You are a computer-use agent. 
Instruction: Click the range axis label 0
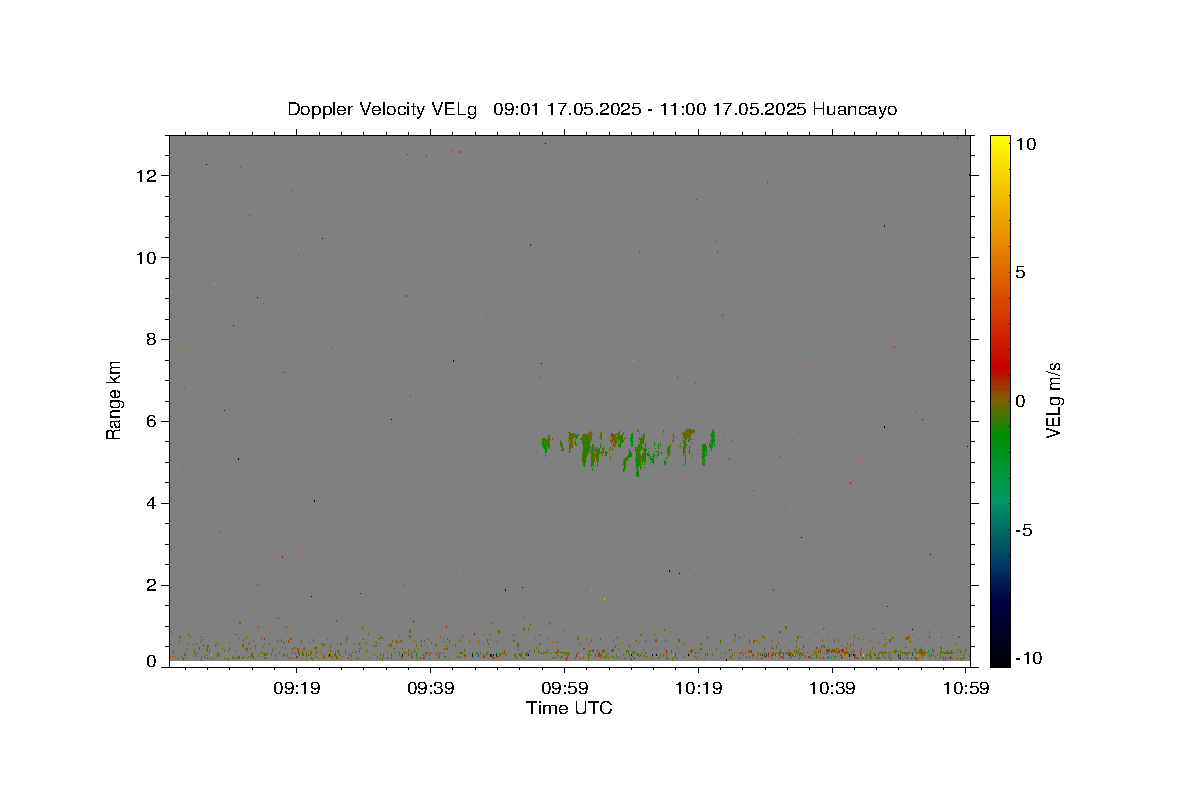(x=153, y=662)
